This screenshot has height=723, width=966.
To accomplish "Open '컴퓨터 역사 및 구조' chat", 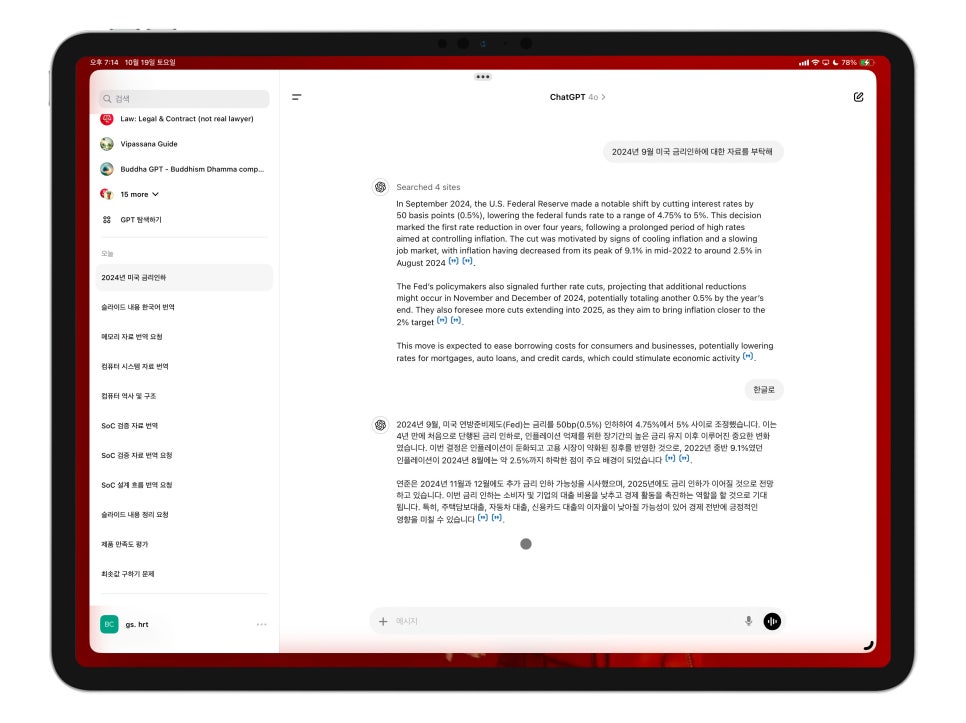I will point(129,396).
